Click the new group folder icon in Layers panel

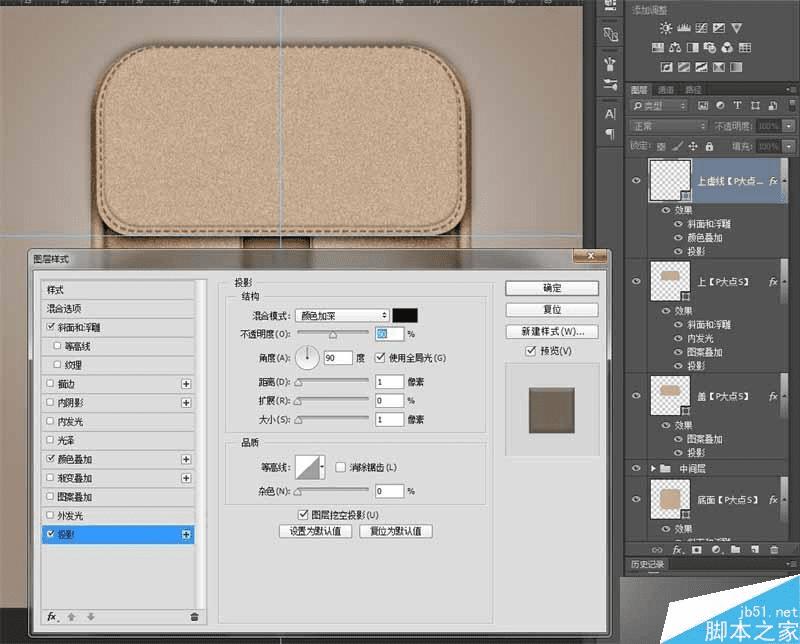[x=733, y=549]
